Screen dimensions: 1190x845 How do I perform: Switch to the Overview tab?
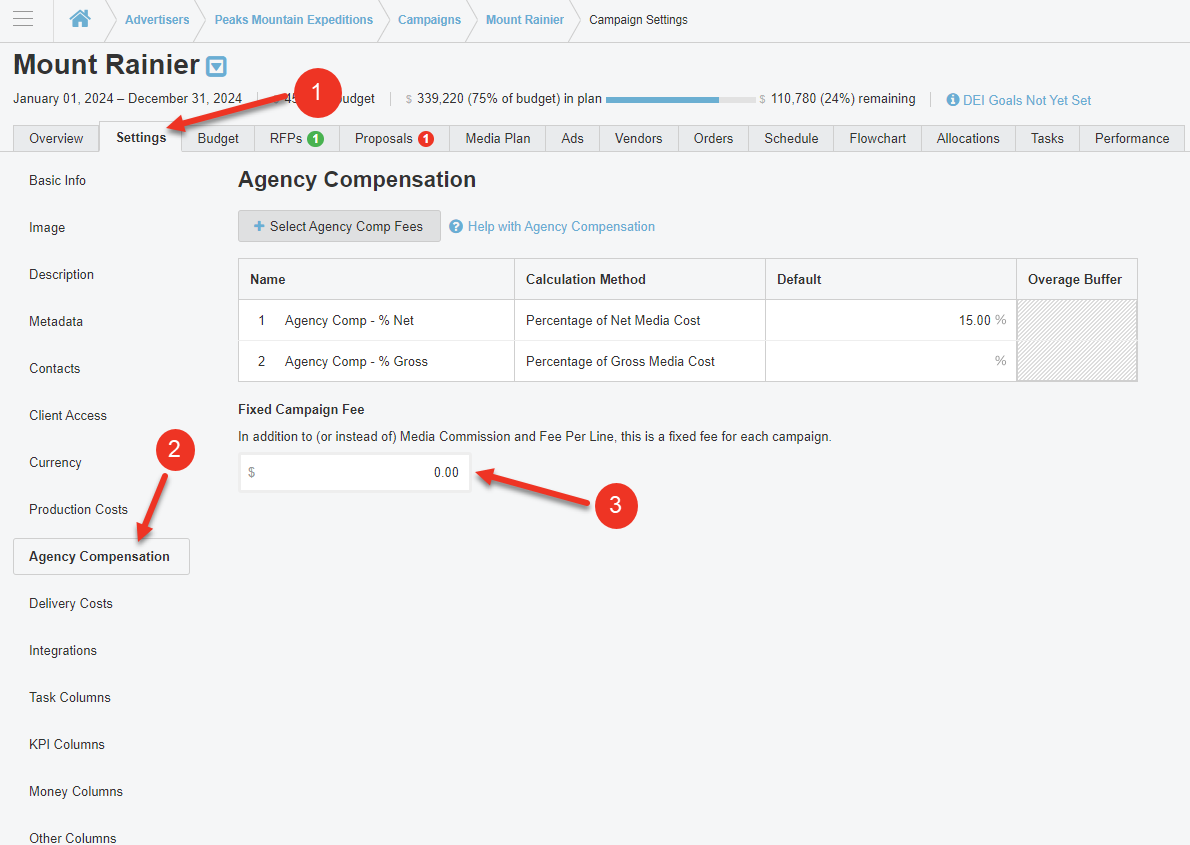(56, 138)
